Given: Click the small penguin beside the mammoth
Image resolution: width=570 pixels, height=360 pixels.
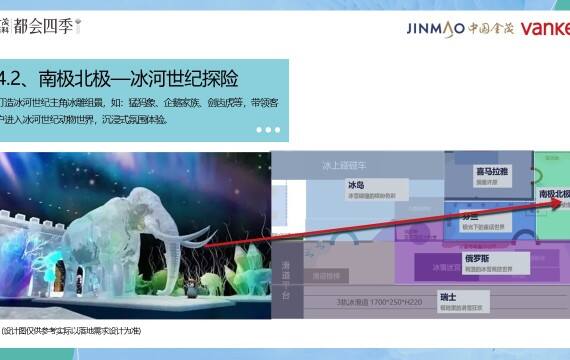Looking at the screenshot, I should (x=192, y=290).
